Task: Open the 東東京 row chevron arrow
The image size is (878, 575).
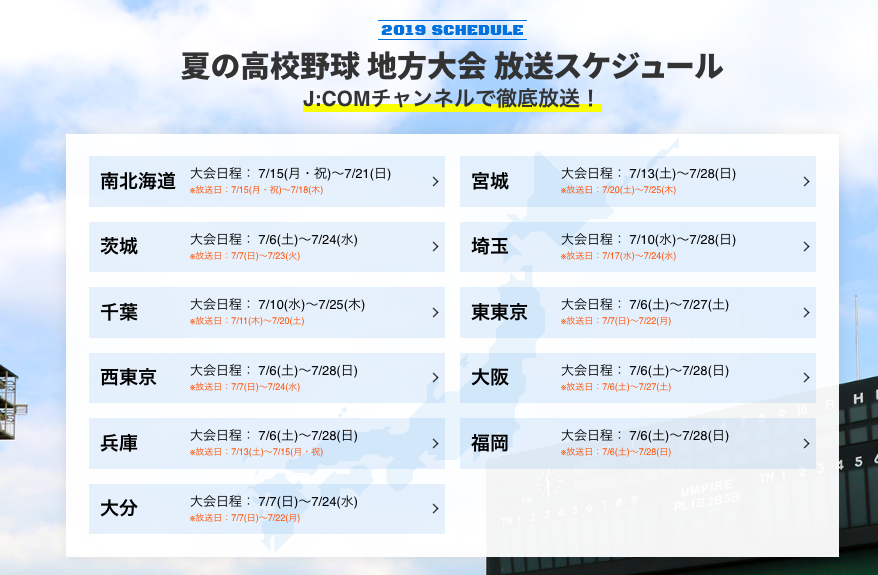Action: click(x=806, y=312)
